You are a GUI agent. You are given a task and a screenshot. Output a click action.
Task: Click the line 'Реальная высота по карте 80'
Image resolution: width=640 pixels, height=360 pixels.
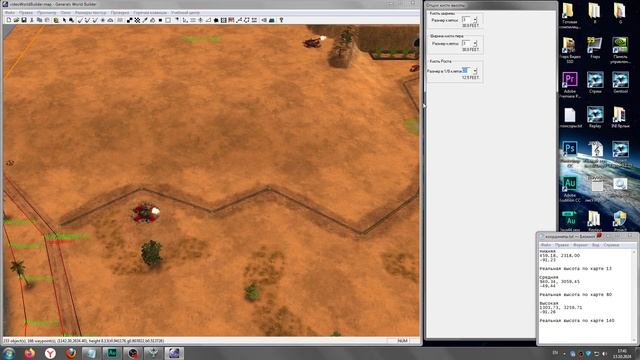click(576, 294)
